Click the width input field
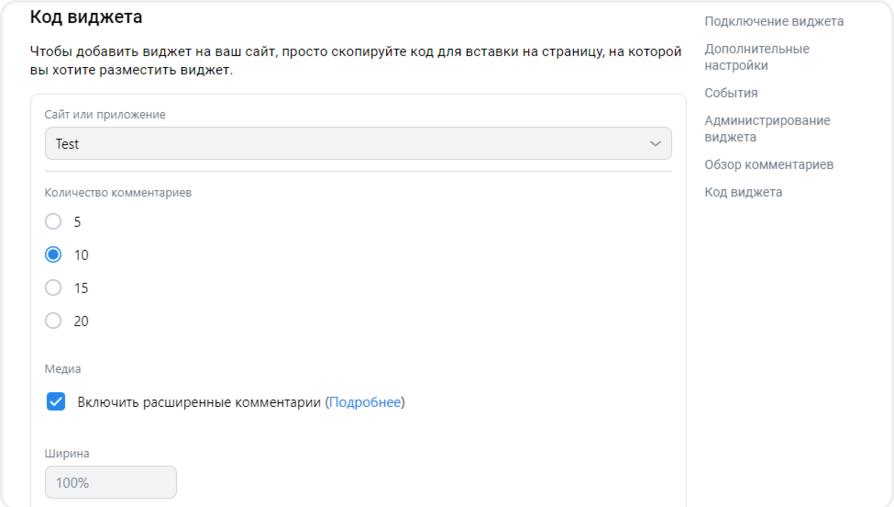 [x=111, y=482]
